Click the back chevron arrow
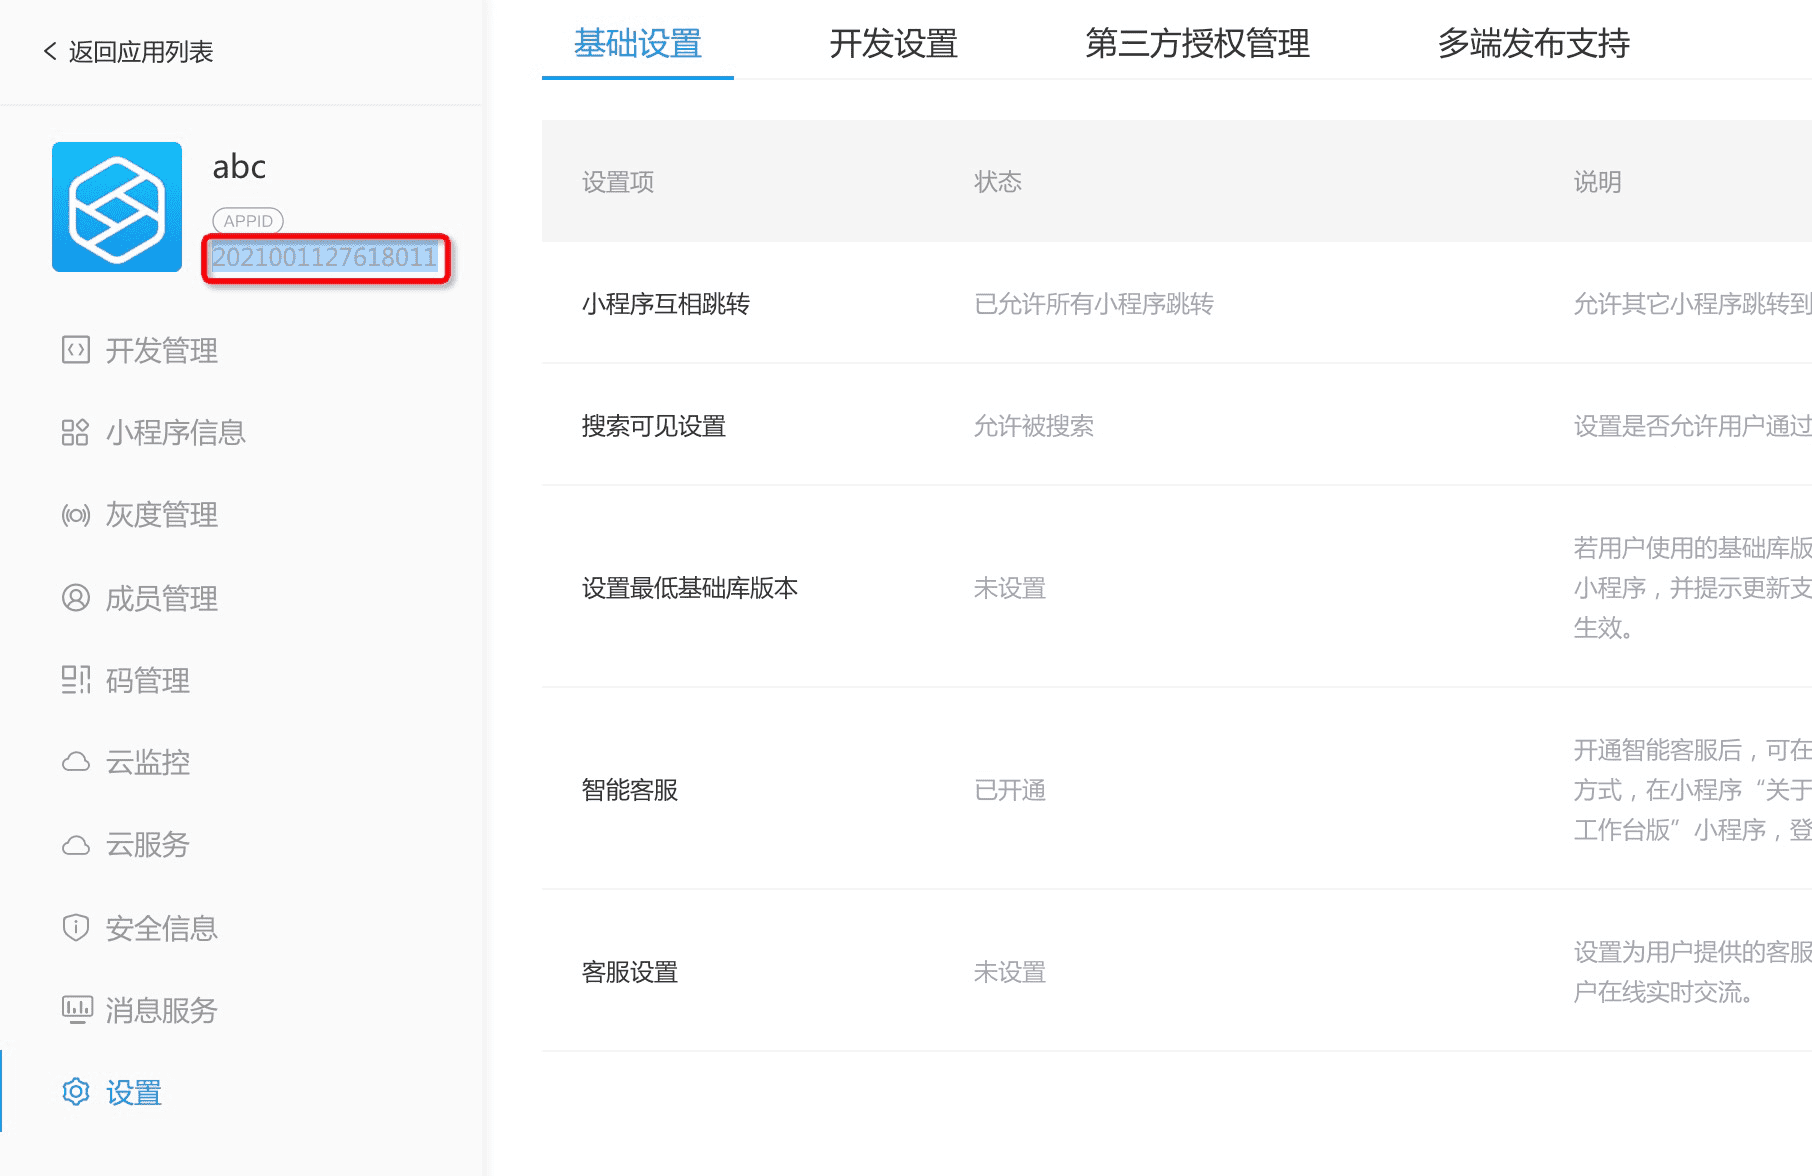The height and width of the screenshot is (1176, 1812). [x=48, y=51]
